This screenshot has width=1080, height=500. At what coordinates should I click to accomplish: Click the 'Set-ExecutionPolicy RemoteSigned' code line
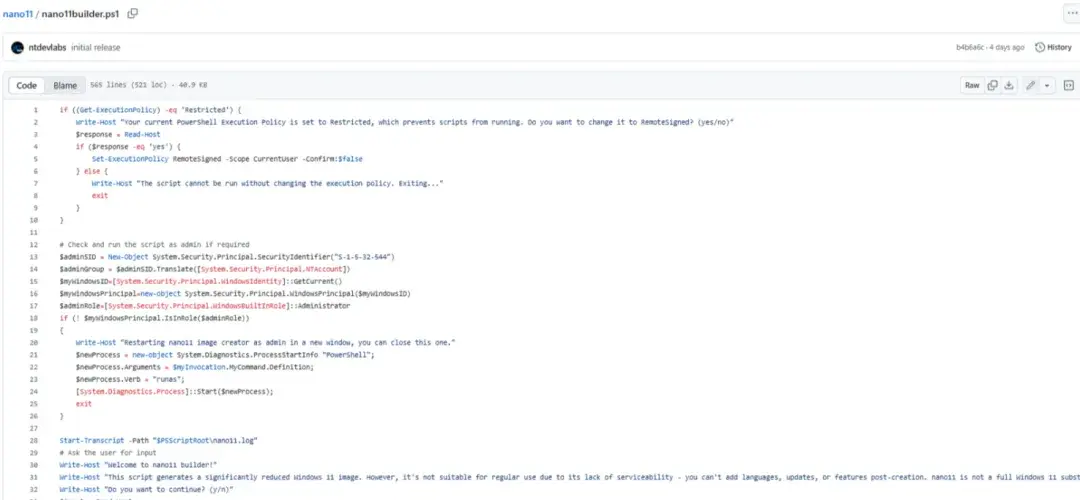(x=227, y=158)
